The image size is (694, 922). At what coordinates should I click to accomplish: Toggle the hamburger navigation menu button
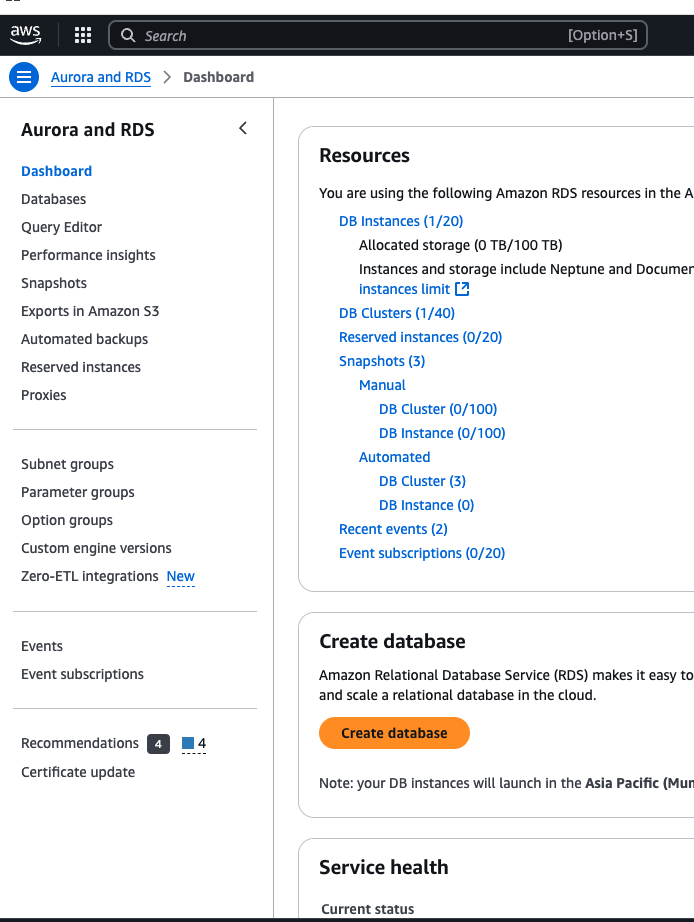[x=24, y=77]
